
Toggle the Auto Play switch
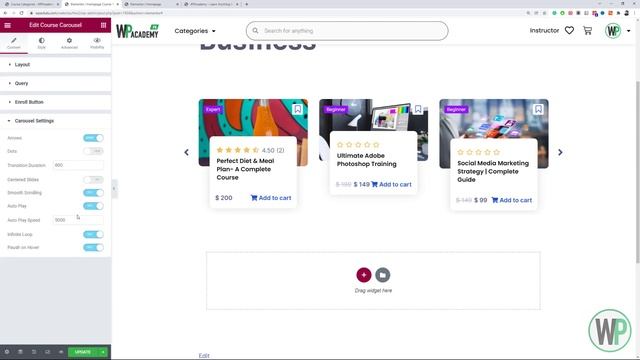coord(93,206)
